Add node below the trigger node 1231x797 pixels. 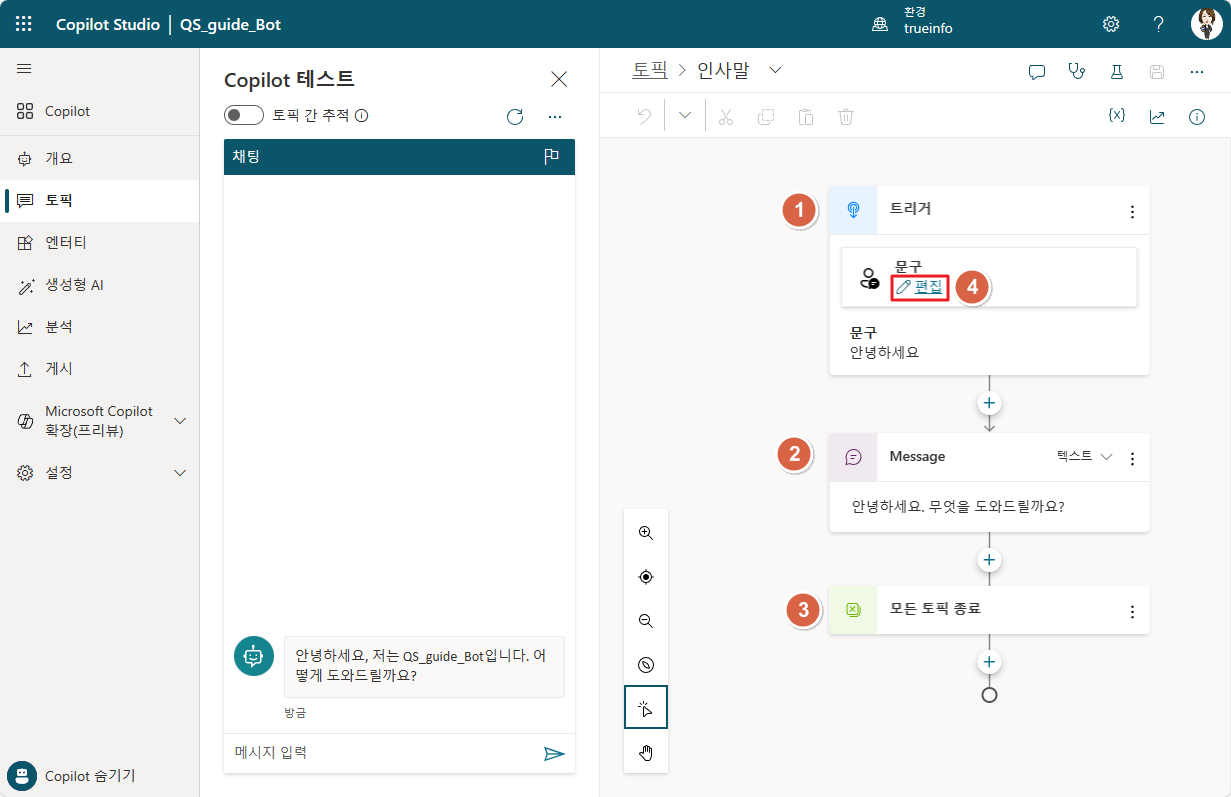pos(989,403)
